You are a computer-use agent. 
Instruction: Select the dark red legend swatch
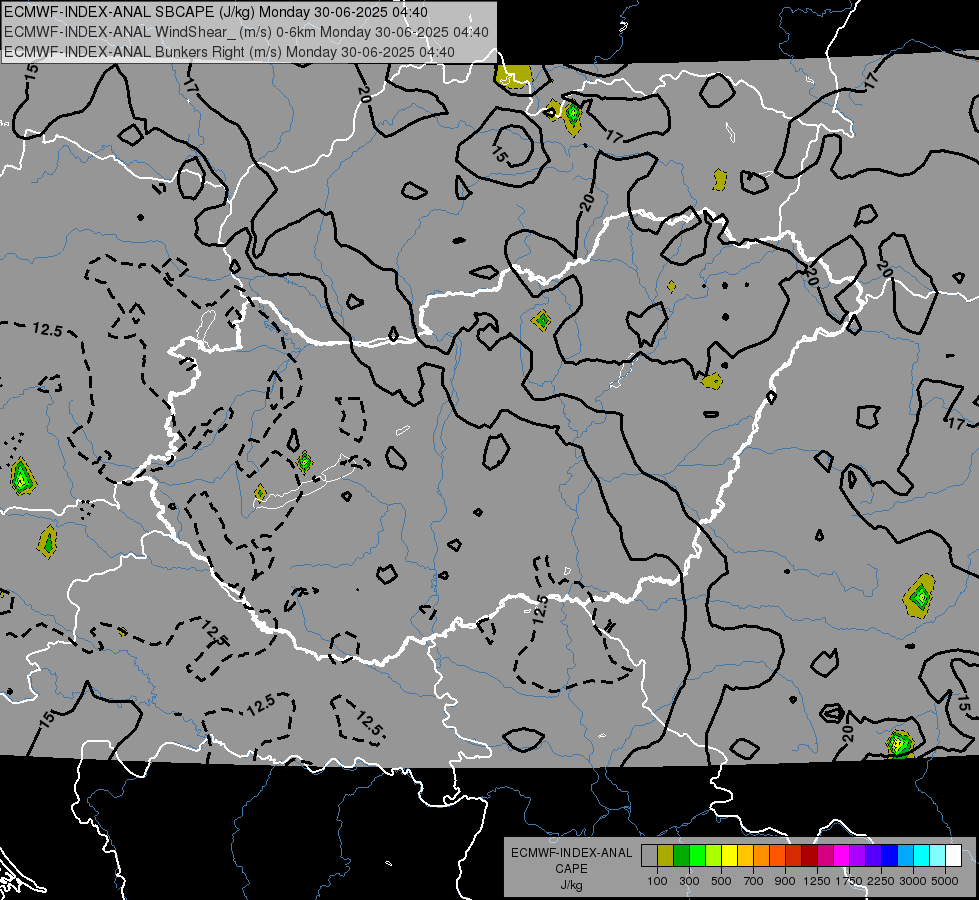coord(809,855)
